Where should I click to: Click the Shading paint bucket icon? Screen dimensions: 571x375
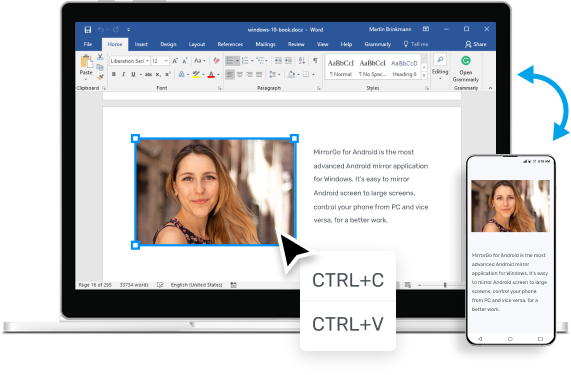[x=291, y=74]
